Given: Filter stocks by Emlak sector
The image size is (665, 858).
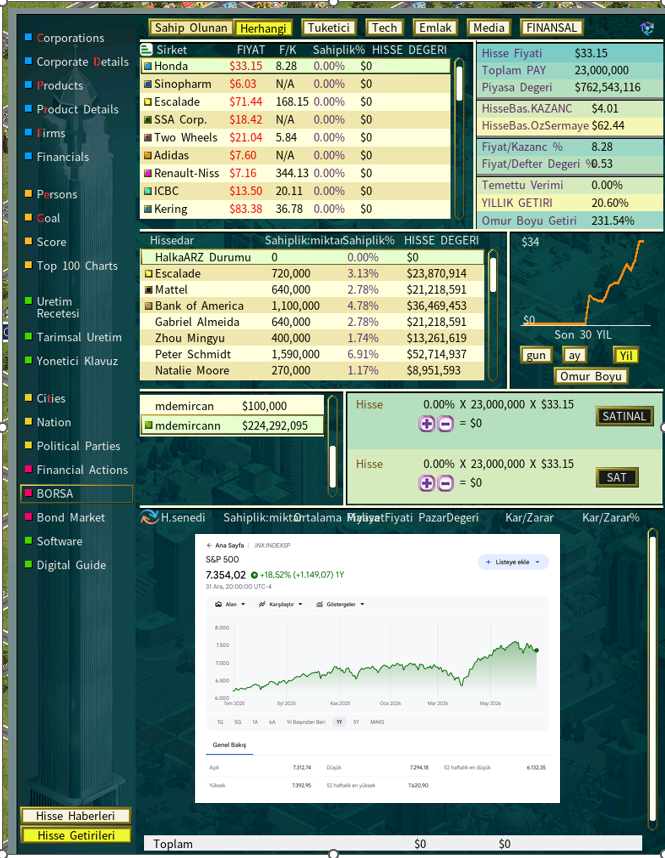Looking at the screenshot, I should [x=435, y=27].
